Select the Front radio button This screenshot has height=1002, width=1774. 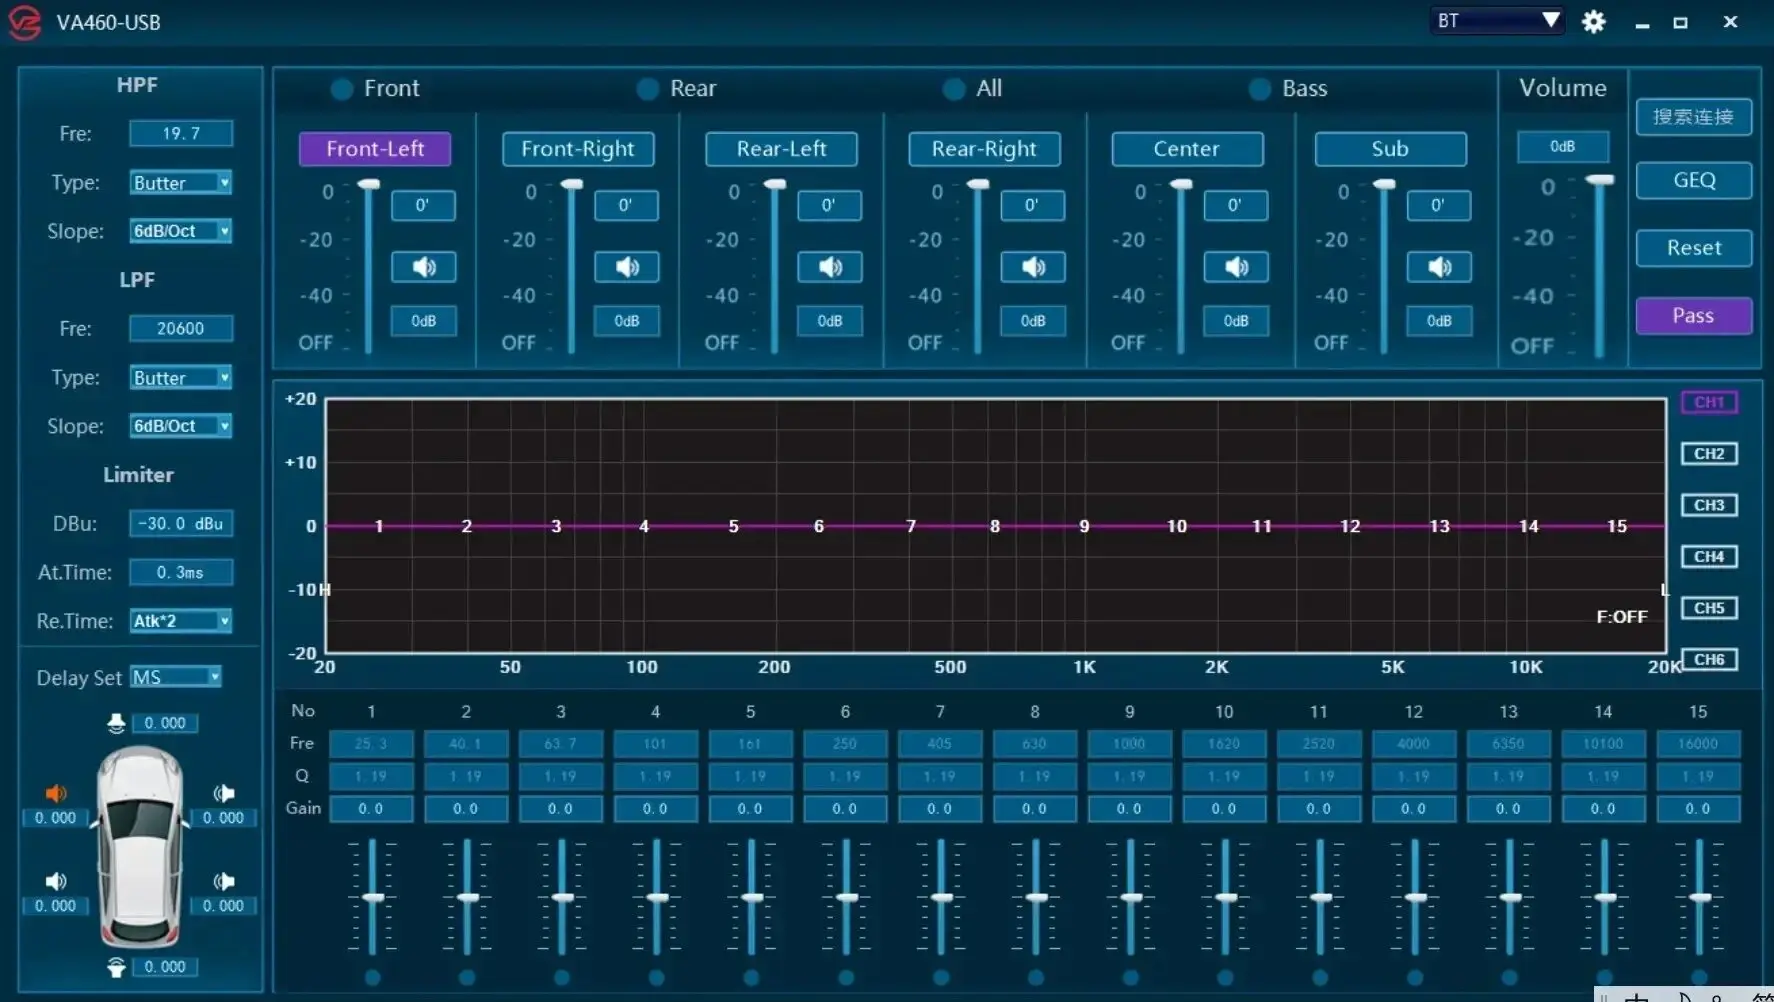click(x=341, y=89)
